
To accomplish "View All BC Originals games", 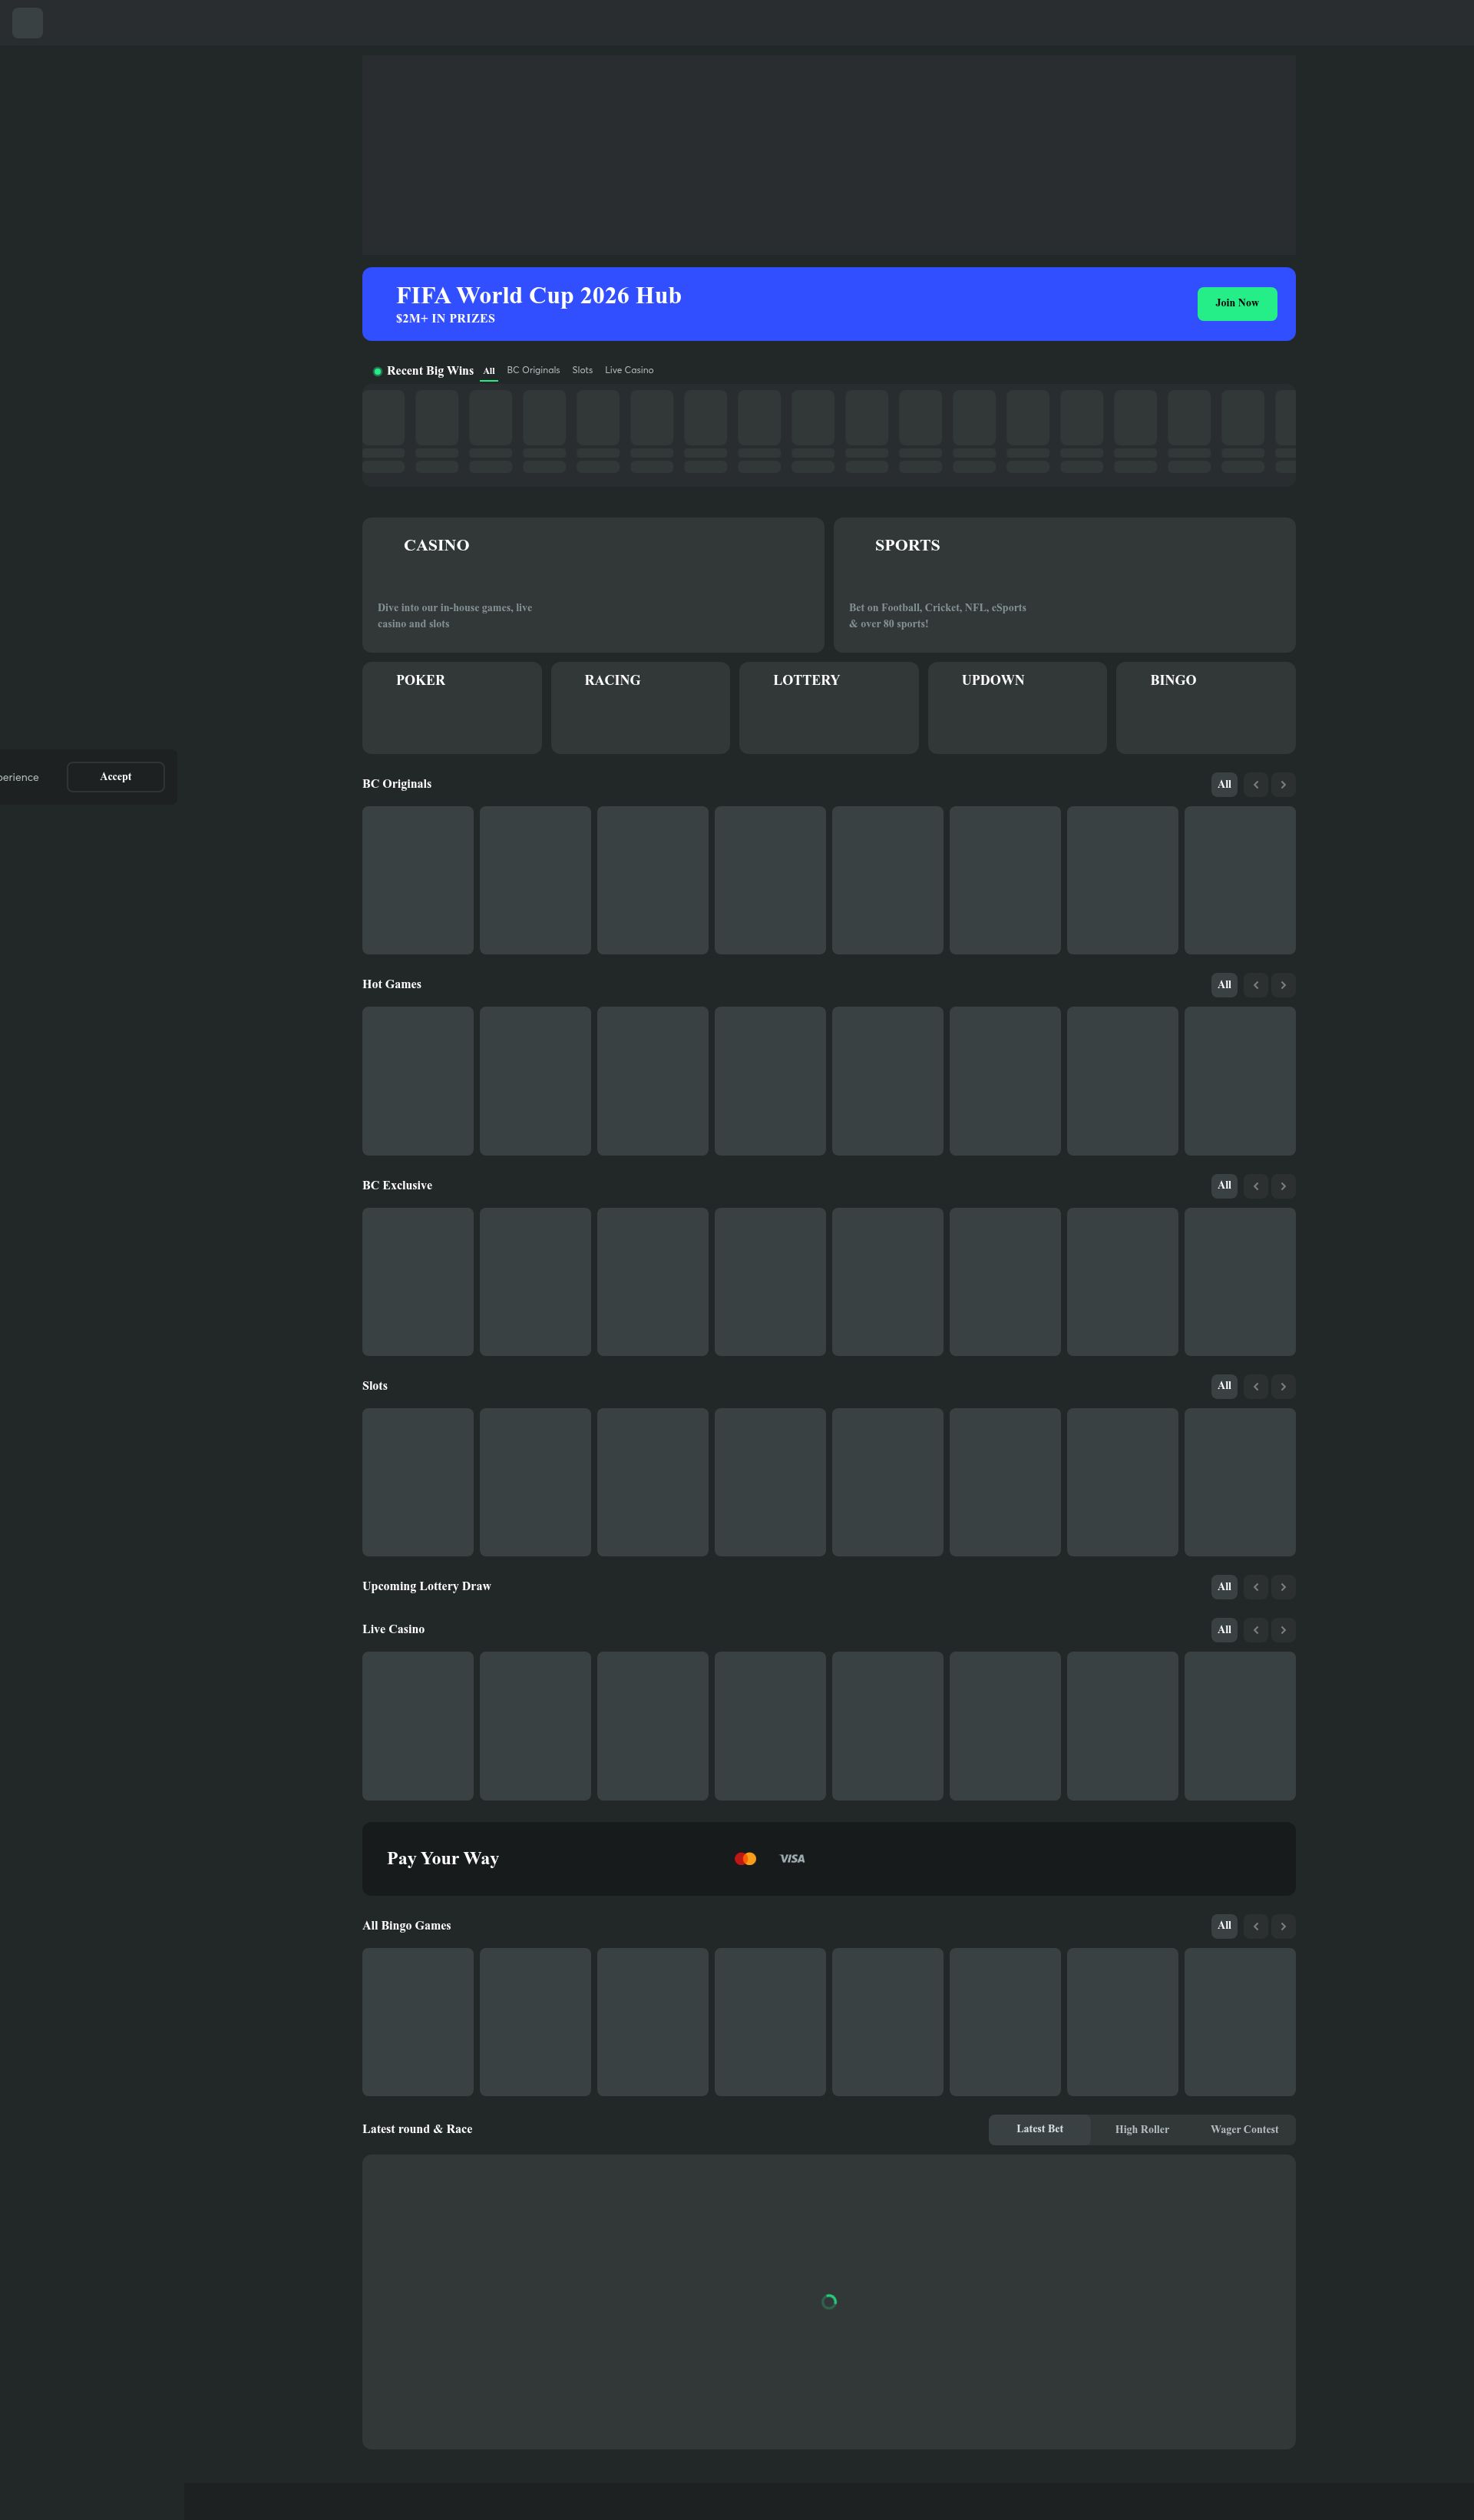I will coord(1224,785).
